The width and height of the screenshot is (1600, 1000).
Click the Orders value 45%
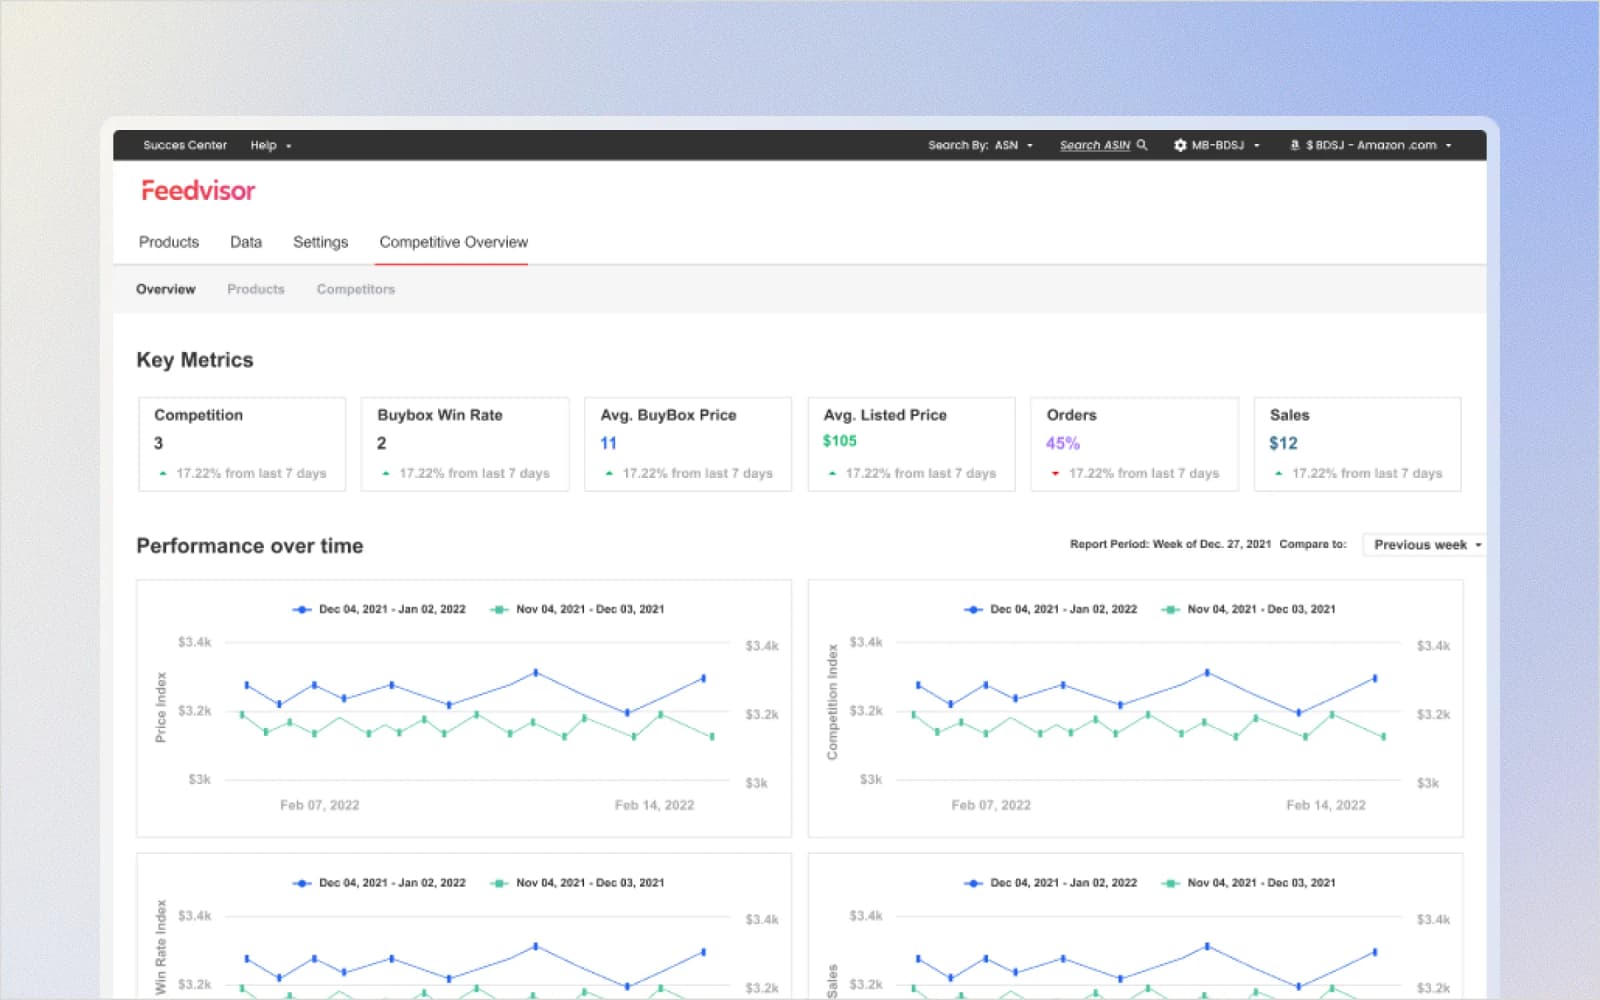tap(1063, 443)
